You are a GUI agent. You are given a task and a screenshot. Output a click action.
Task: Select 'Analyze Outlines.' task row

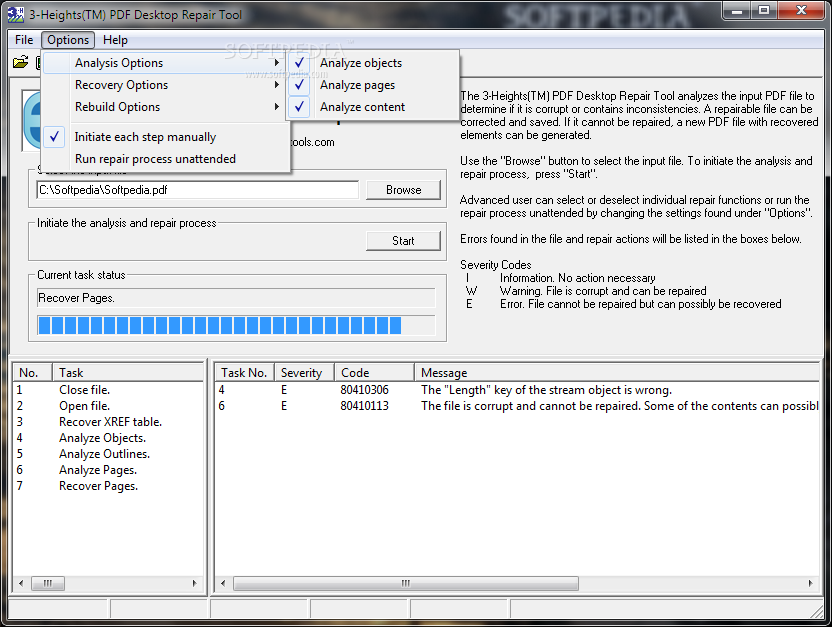pyautogui.click(x=108, y=454)
